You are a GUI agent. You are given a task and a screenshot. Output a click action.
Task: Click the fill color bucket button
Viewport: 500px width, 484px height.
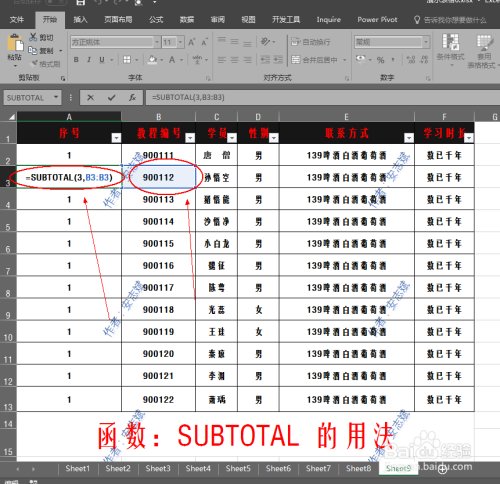tap(152, 60)
